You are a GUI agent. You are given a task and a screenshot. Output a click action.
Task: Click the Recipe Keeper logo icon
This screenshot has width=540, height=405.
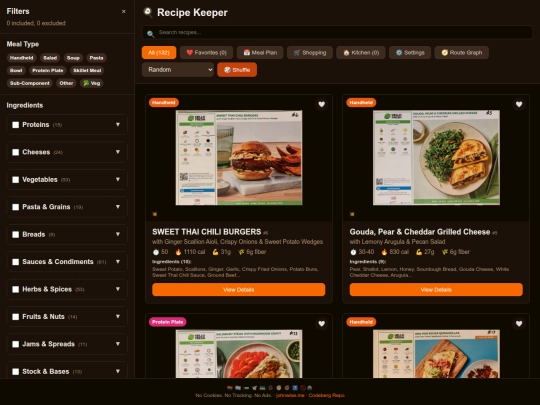[148, 12]
